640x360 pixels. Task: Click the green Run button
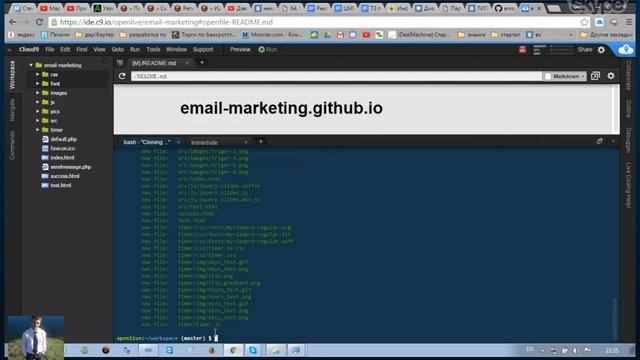[268, 49]
